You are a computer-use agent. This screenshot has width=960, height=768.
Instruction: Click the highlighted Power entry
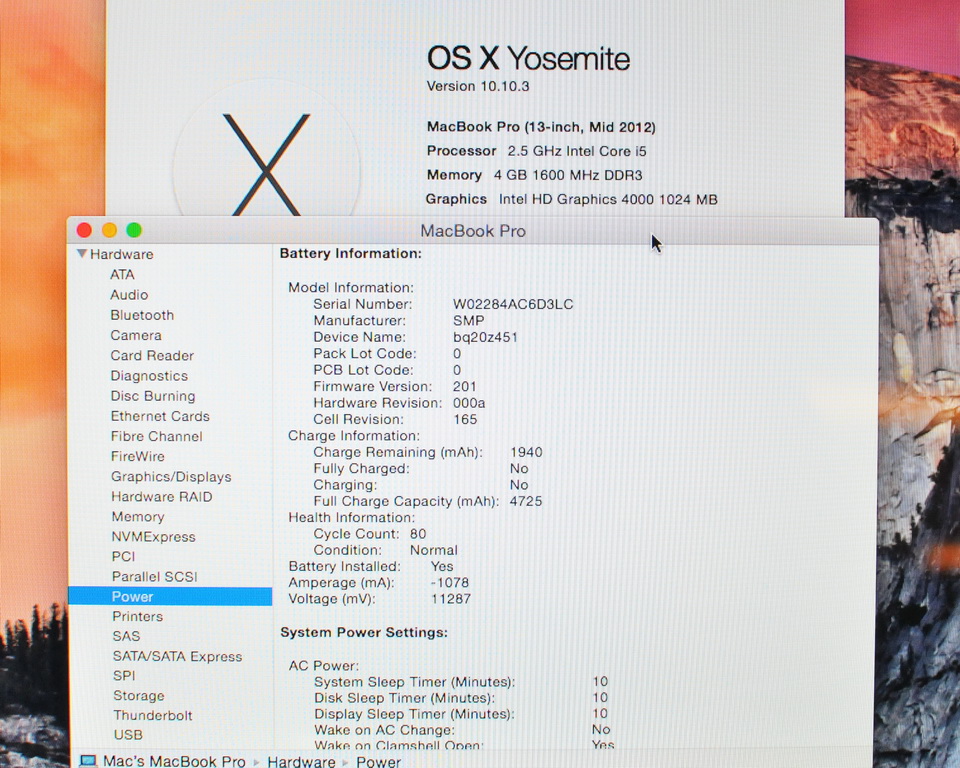[x=170, y=597]
